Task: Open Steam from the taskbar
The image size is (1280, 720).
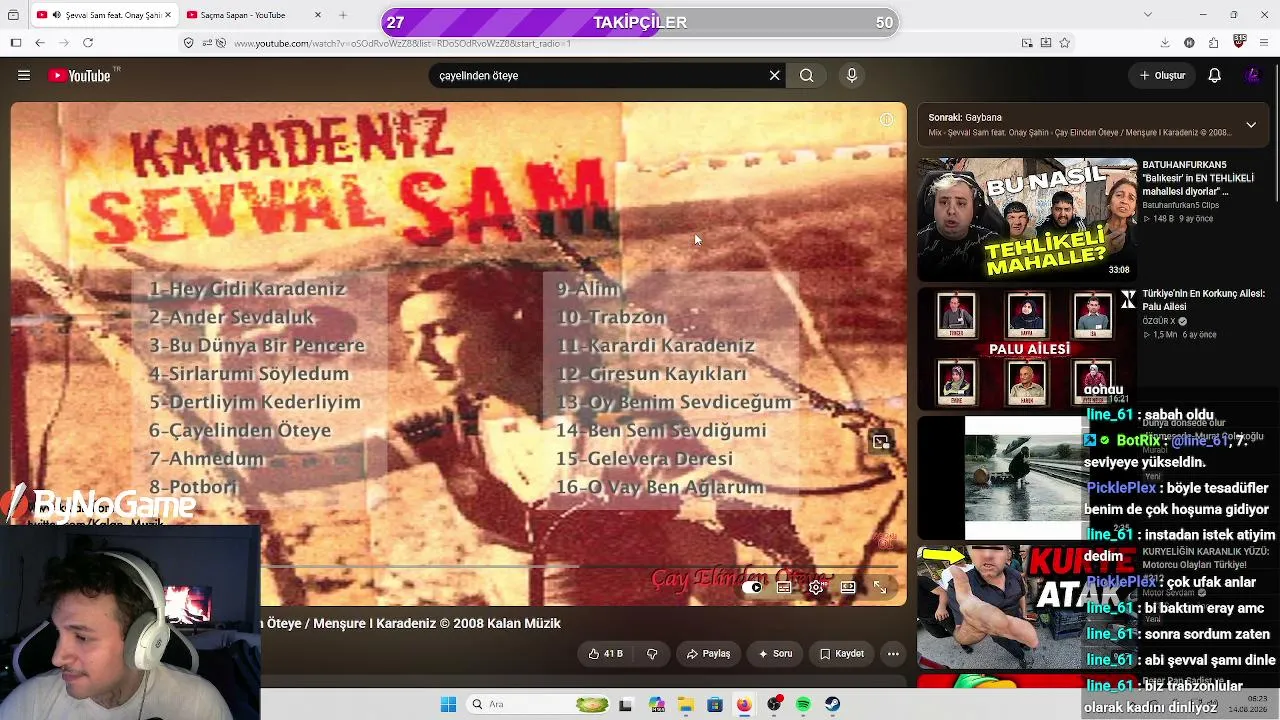Action: pyautogui.click(x=833, y=704)
